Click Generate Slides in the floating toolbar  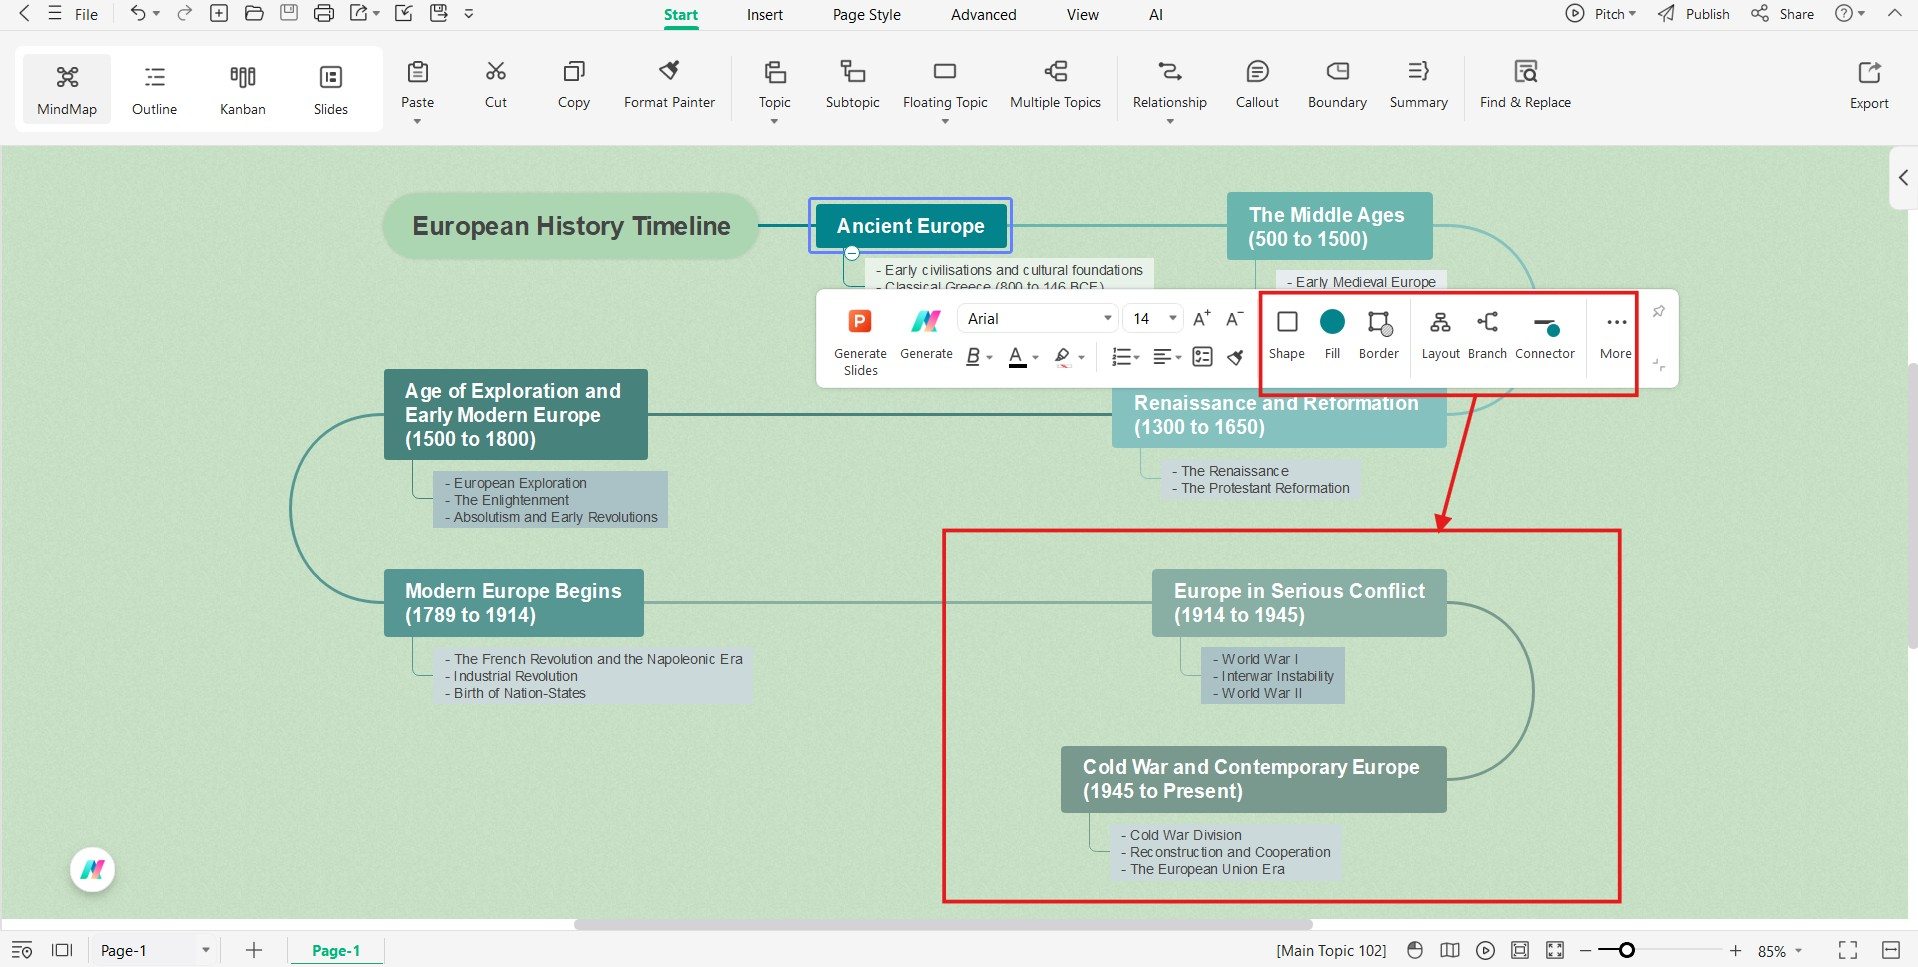pos(860,341)
